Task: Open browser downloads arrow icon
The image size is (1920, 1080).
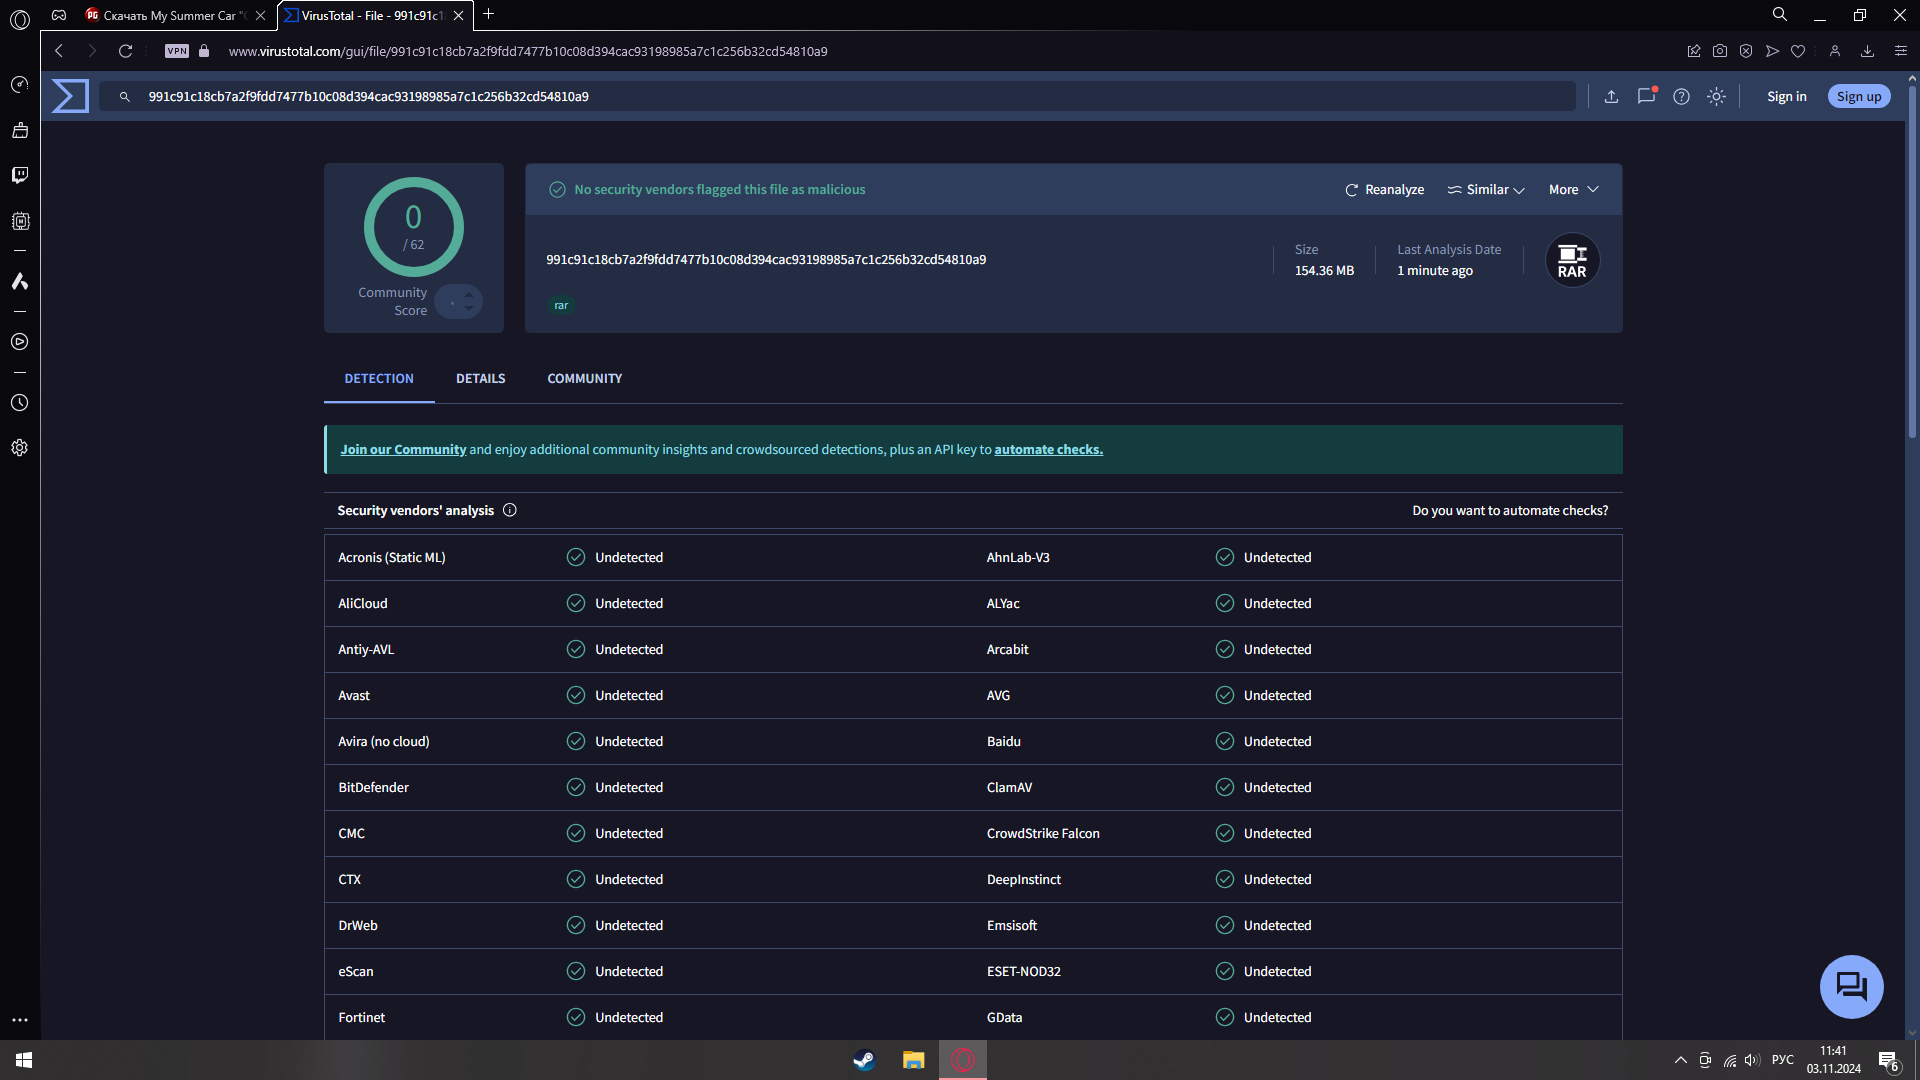Action: point(1867,51)
